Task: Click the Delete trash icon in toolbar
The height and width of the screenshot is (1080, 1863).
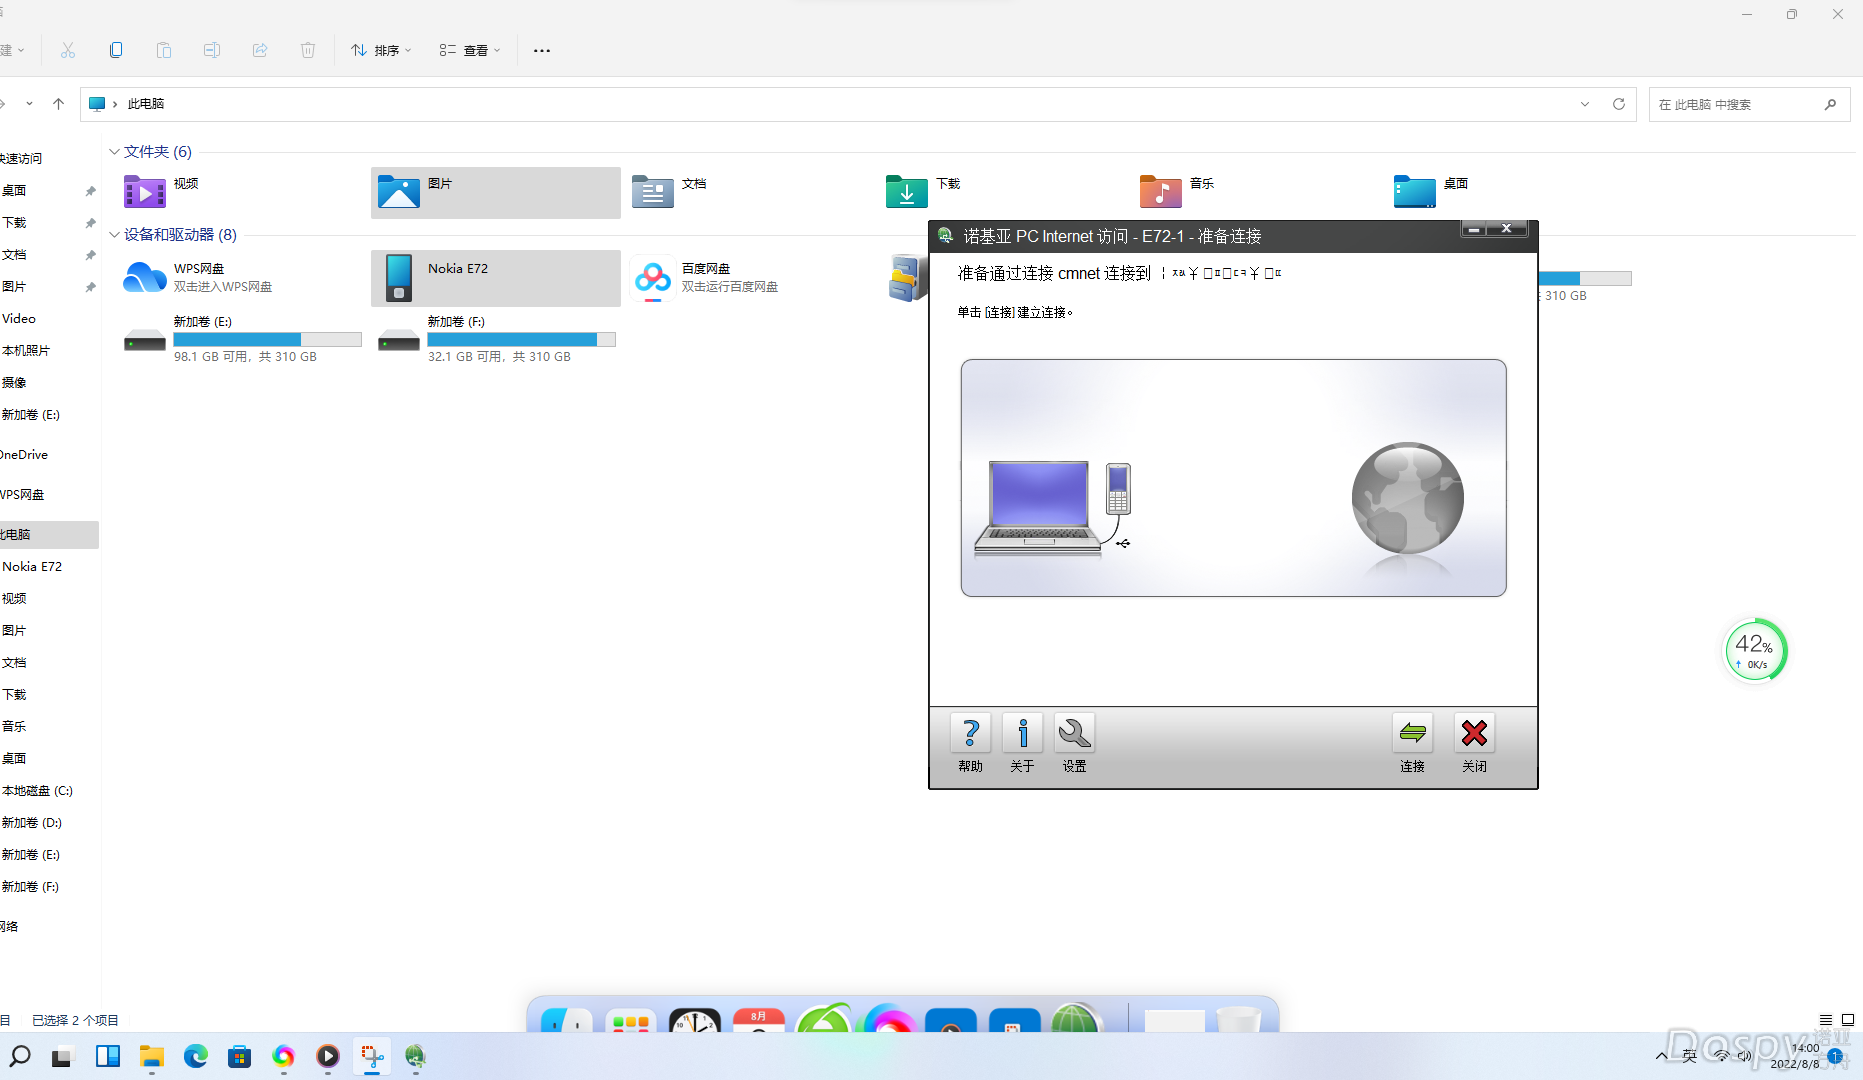Action: [x=308, y=50]
